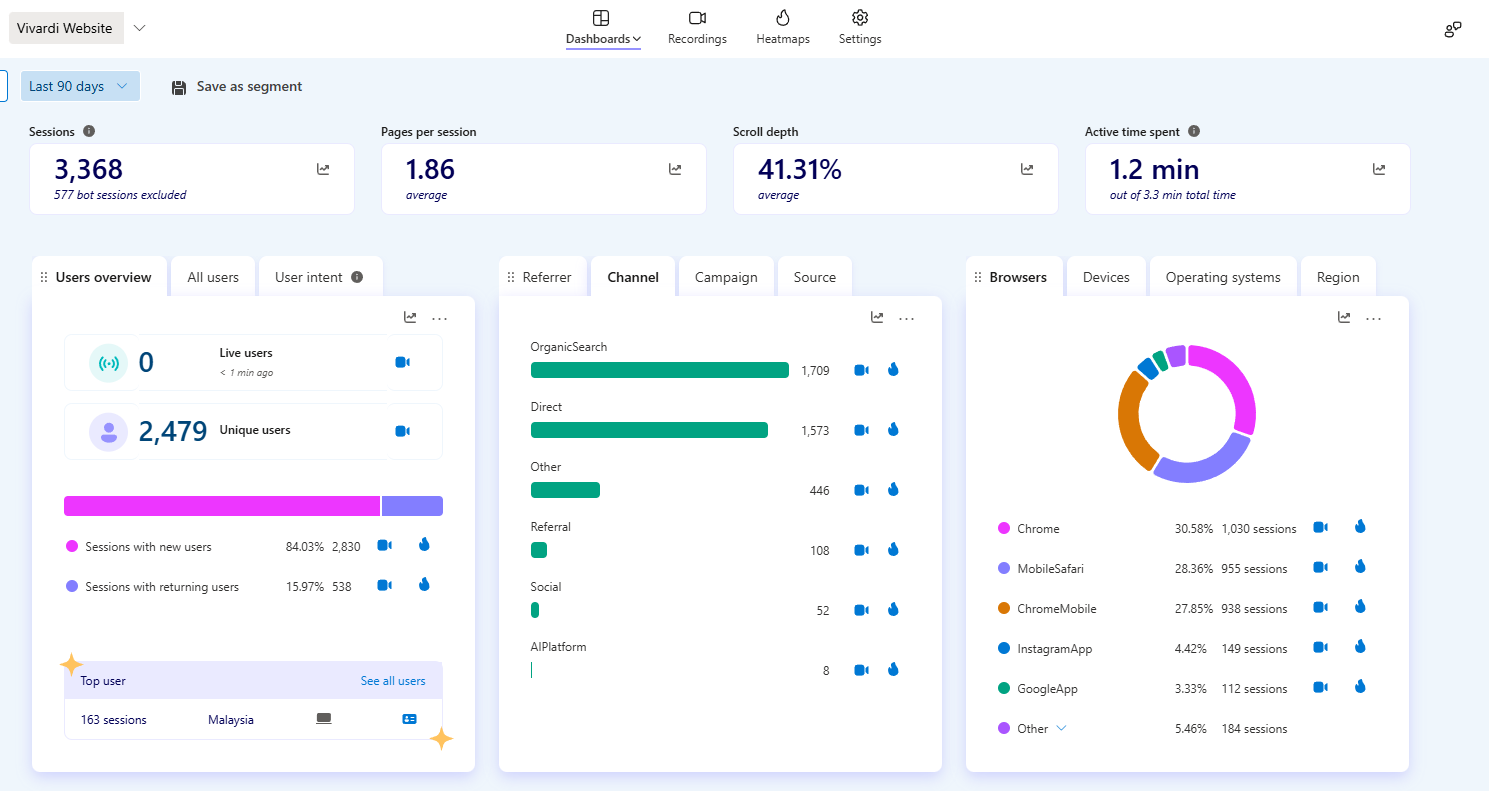Click the info icon next to Sessions
Screen dimensions: 1489x791
(89, 131)
